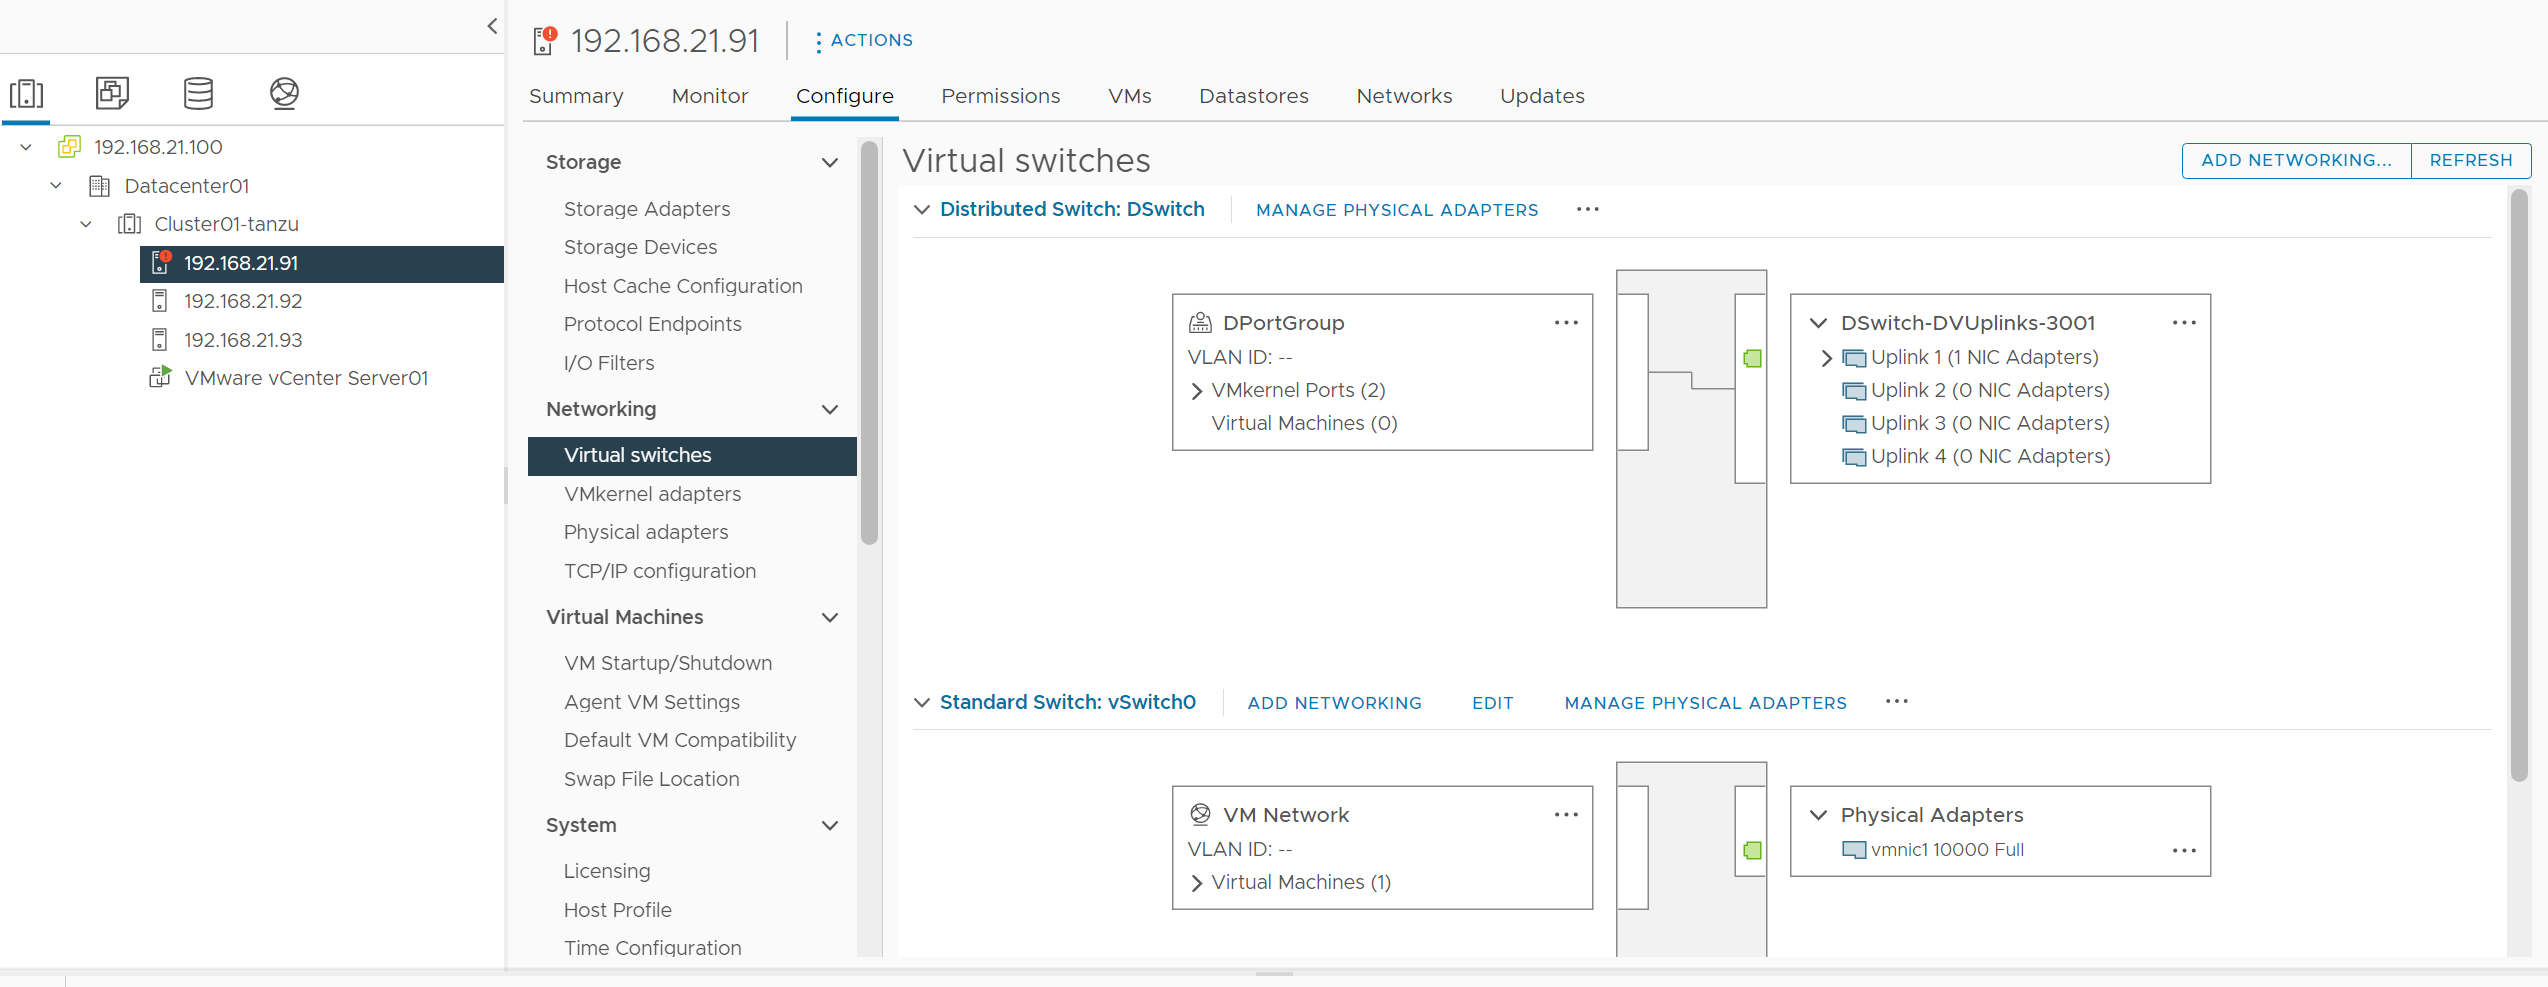Open the ACTIONS menu
Viewport: 2548px width, 987px height.
pos(864,40)
